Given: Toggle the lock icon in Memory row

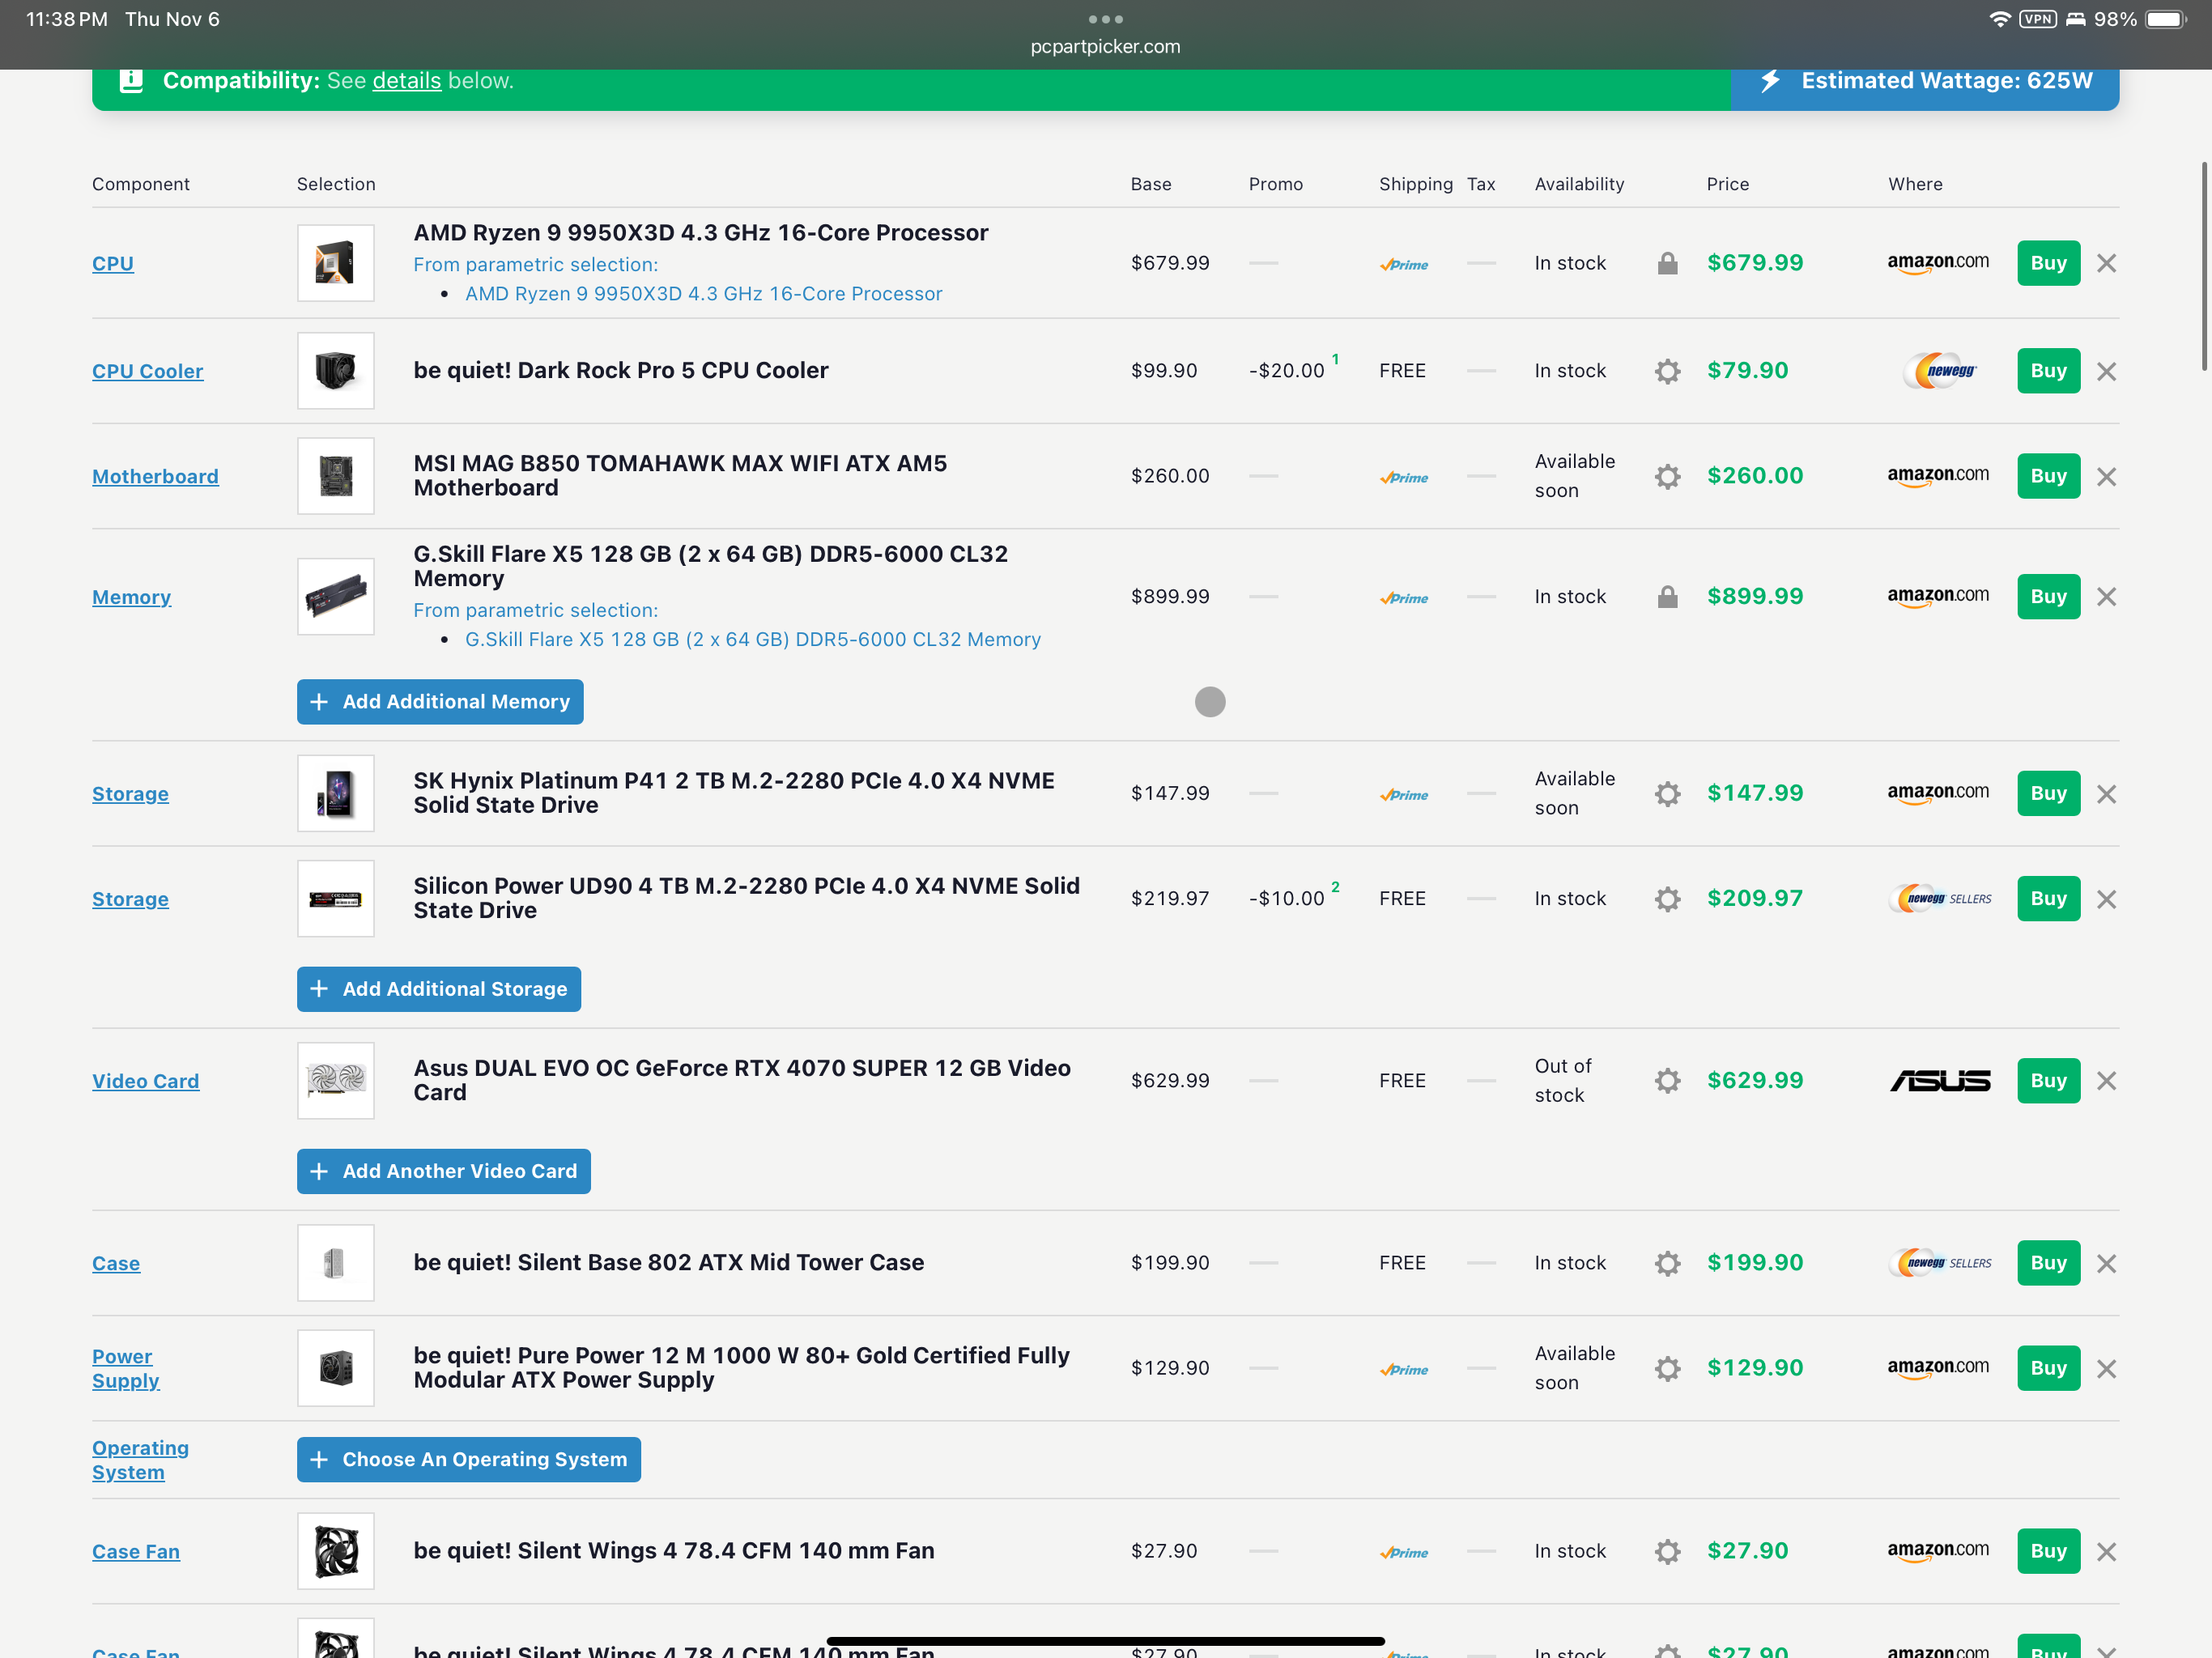Looking at the screenshot, I should coord(1667,597).
